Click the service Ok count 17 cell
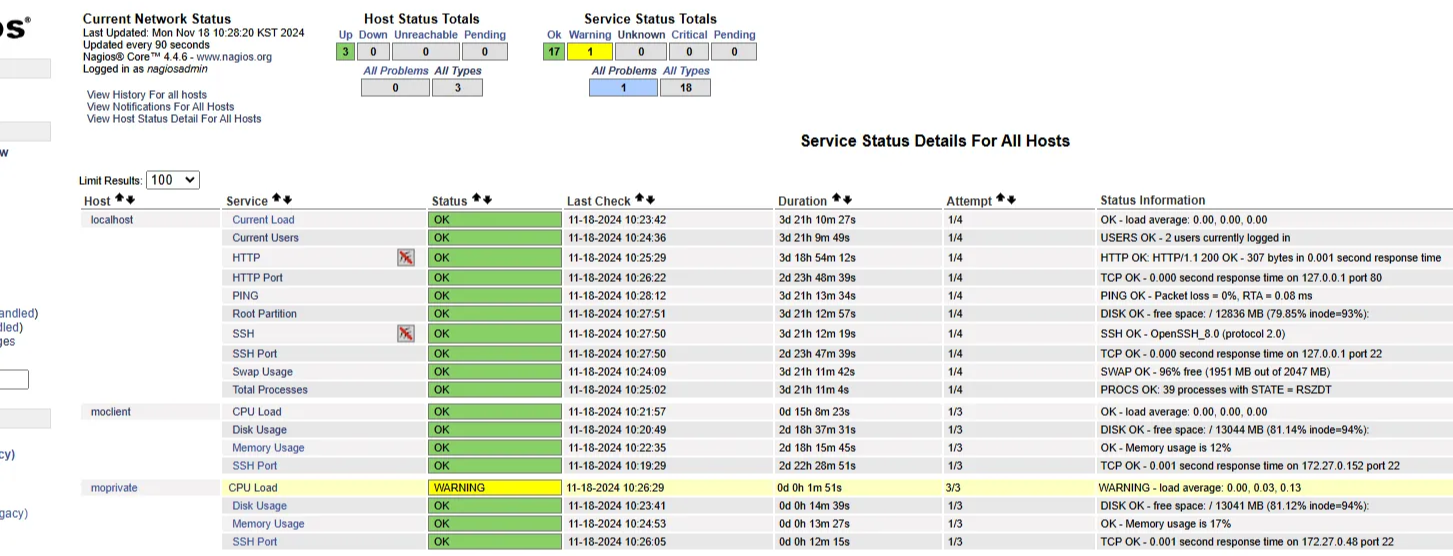This screenshot has width=1453, height=556. (554, 52)
